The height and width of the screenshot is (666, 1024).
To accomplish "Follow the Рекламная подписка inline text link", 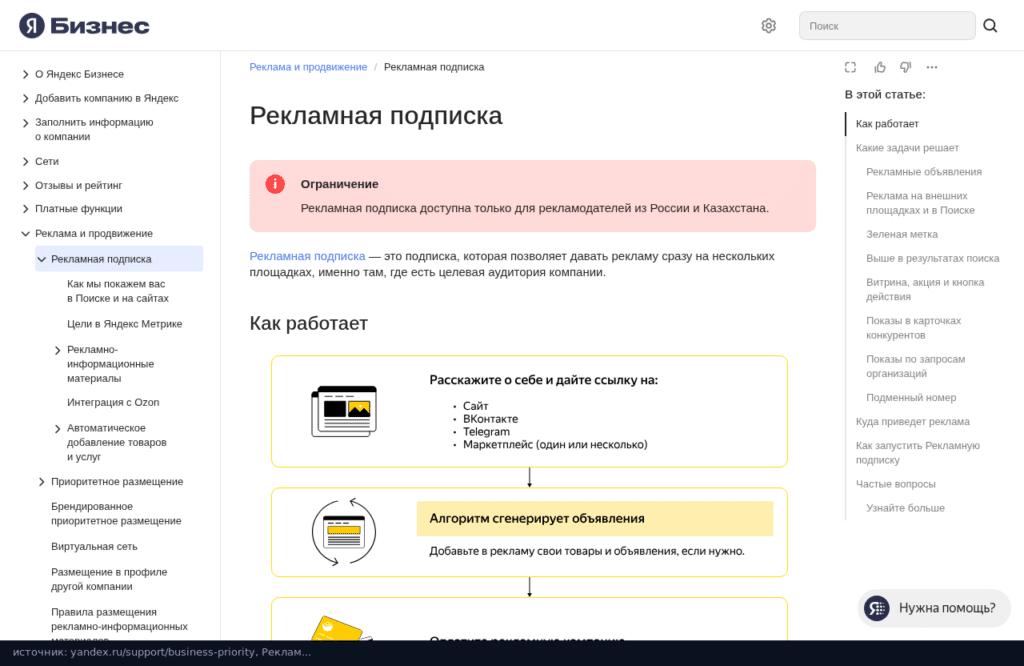I will 308,256.
